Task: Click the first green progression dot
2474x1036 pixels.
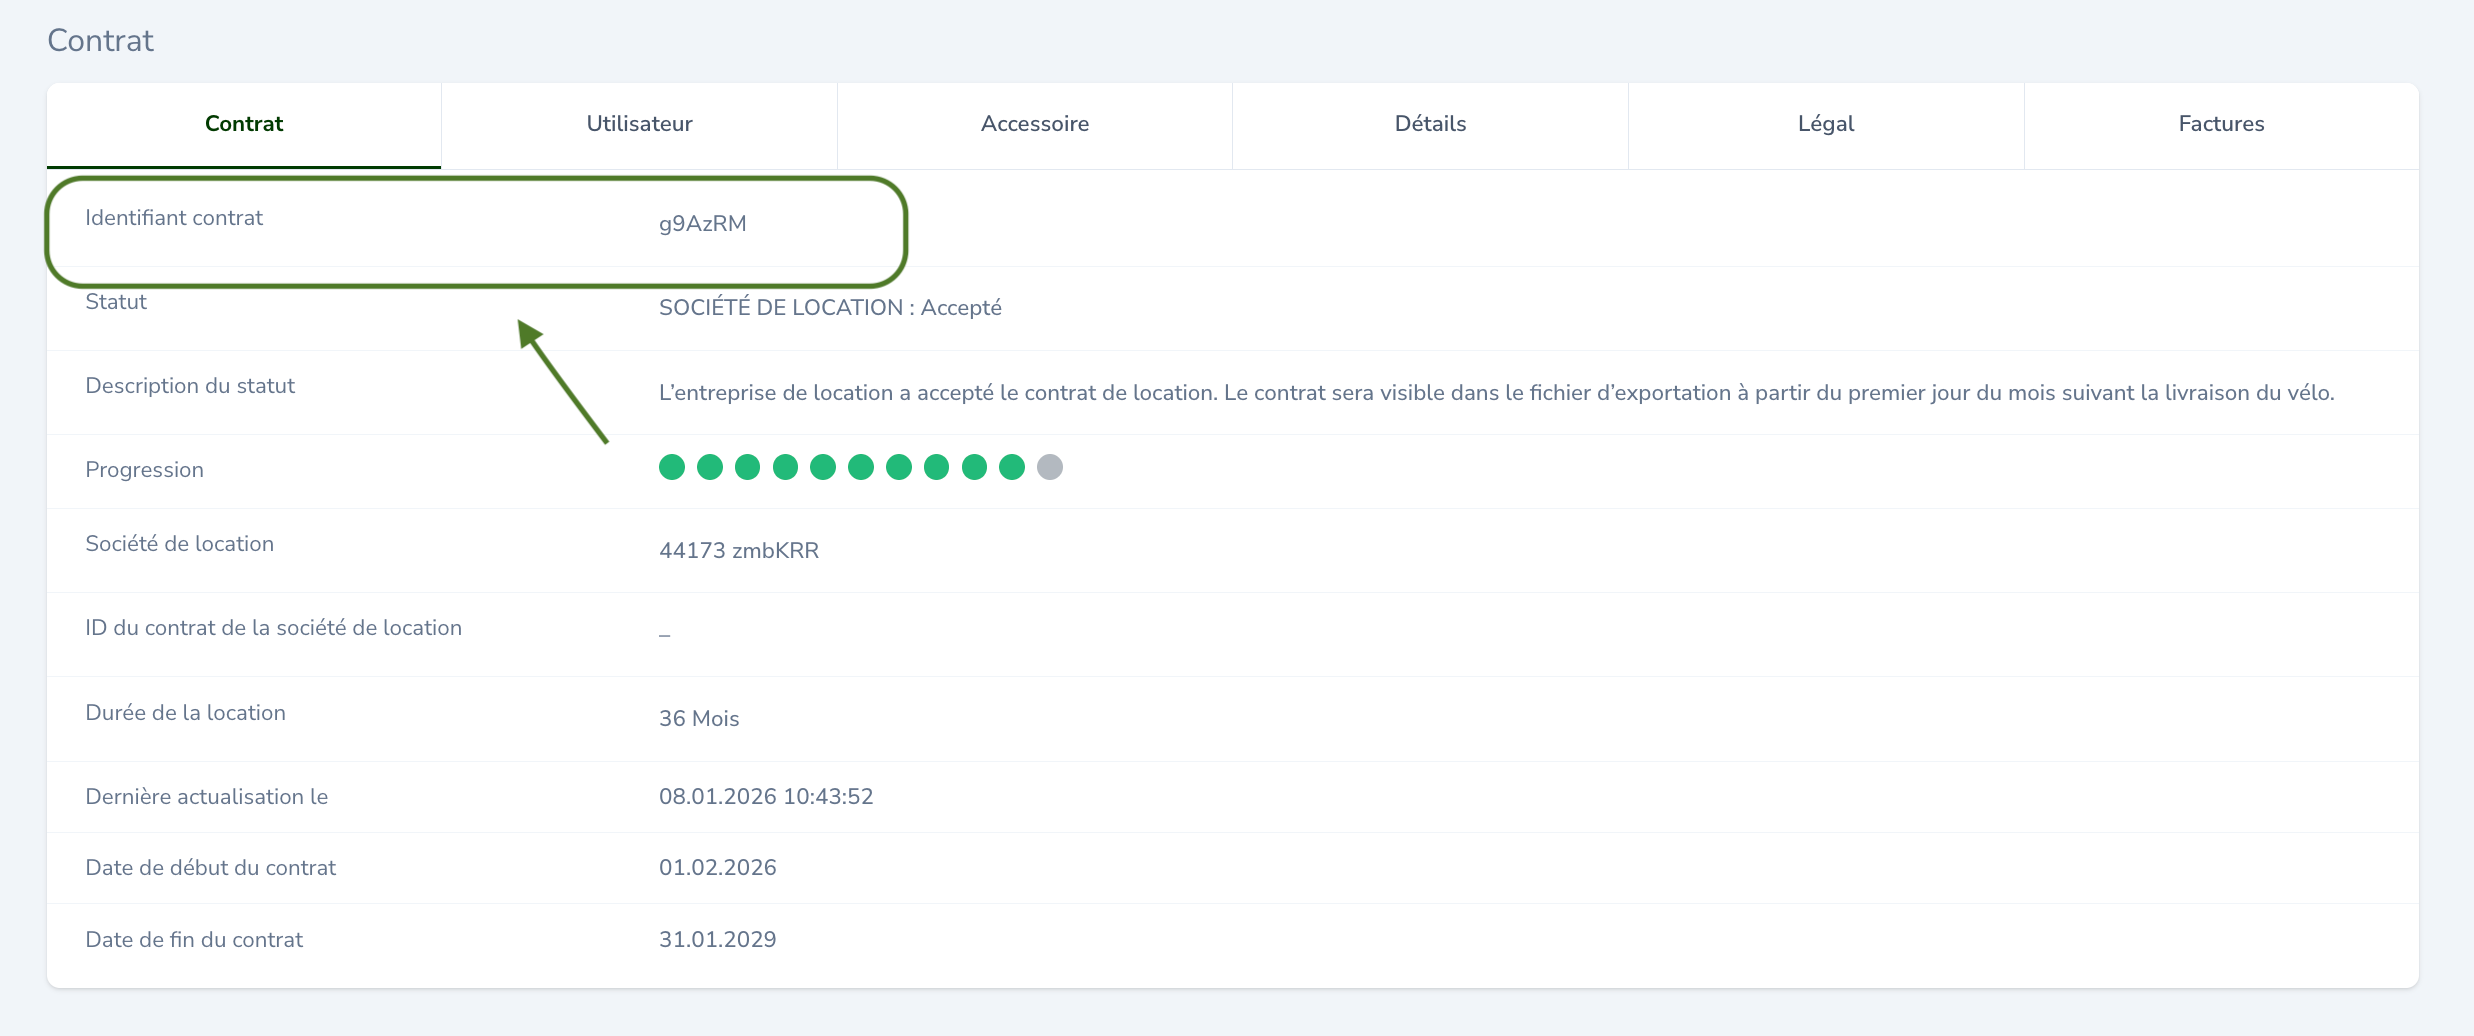Action: (672, 467)
